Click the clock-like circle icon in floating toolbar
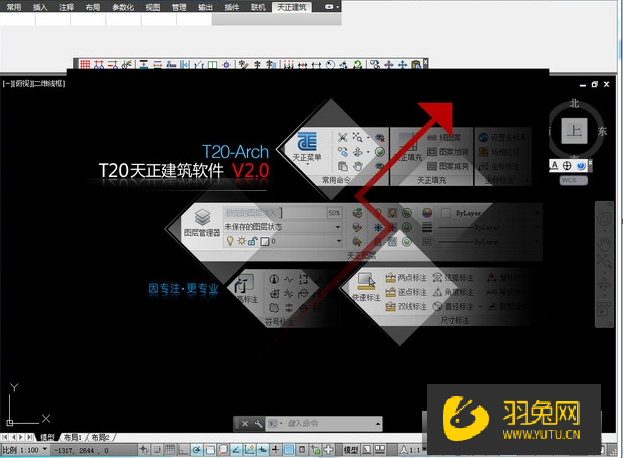Viewport: 623px width, 458px height. click(x=330, y=64)
